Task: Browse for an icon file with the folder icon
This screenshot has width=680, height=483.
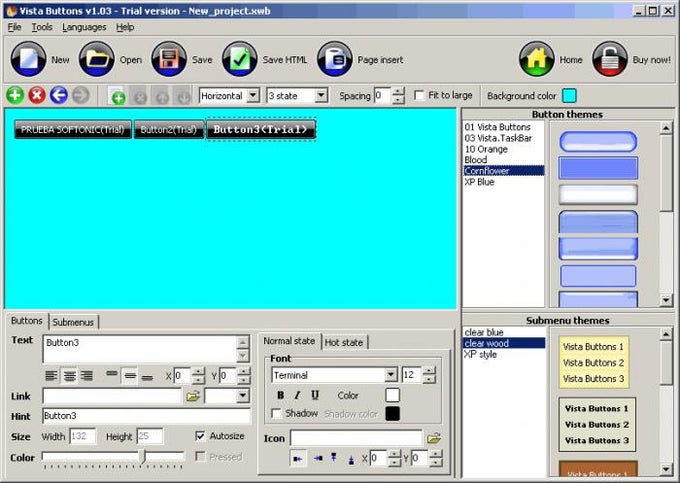Action: pos(434,438)
